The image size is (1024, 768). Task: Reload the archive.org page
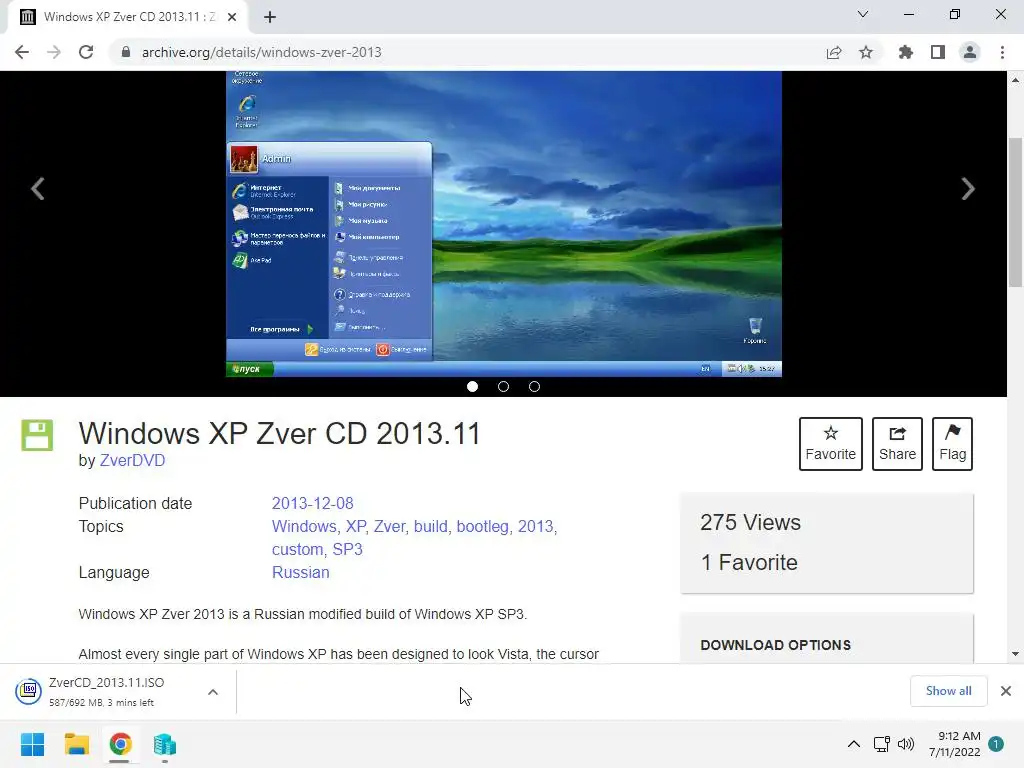click(x=86, y=52)
